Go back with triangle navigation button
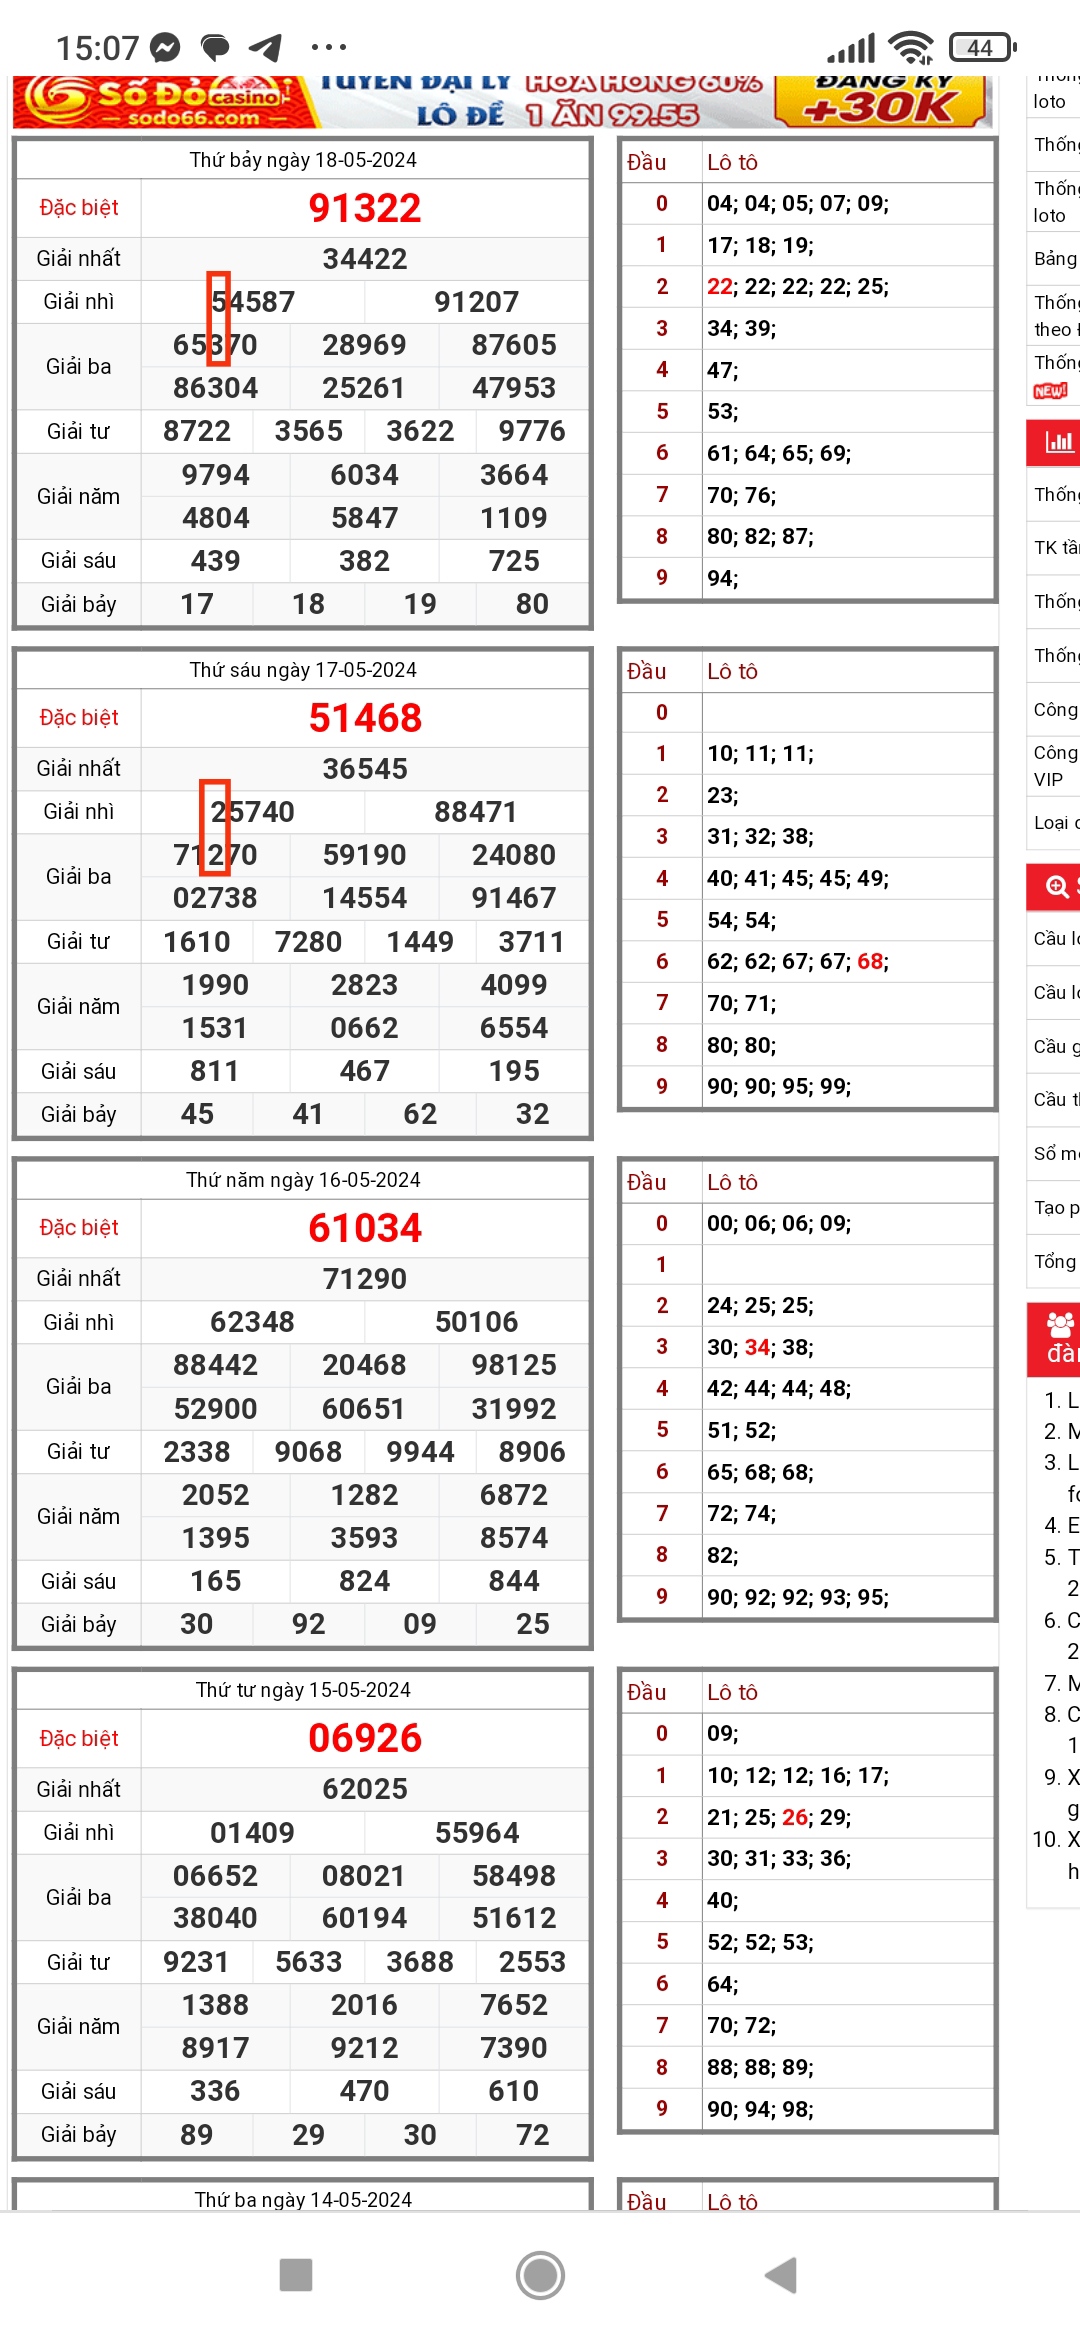1080x2340 pixels. pyautogui.click(x=782, y=2275)
